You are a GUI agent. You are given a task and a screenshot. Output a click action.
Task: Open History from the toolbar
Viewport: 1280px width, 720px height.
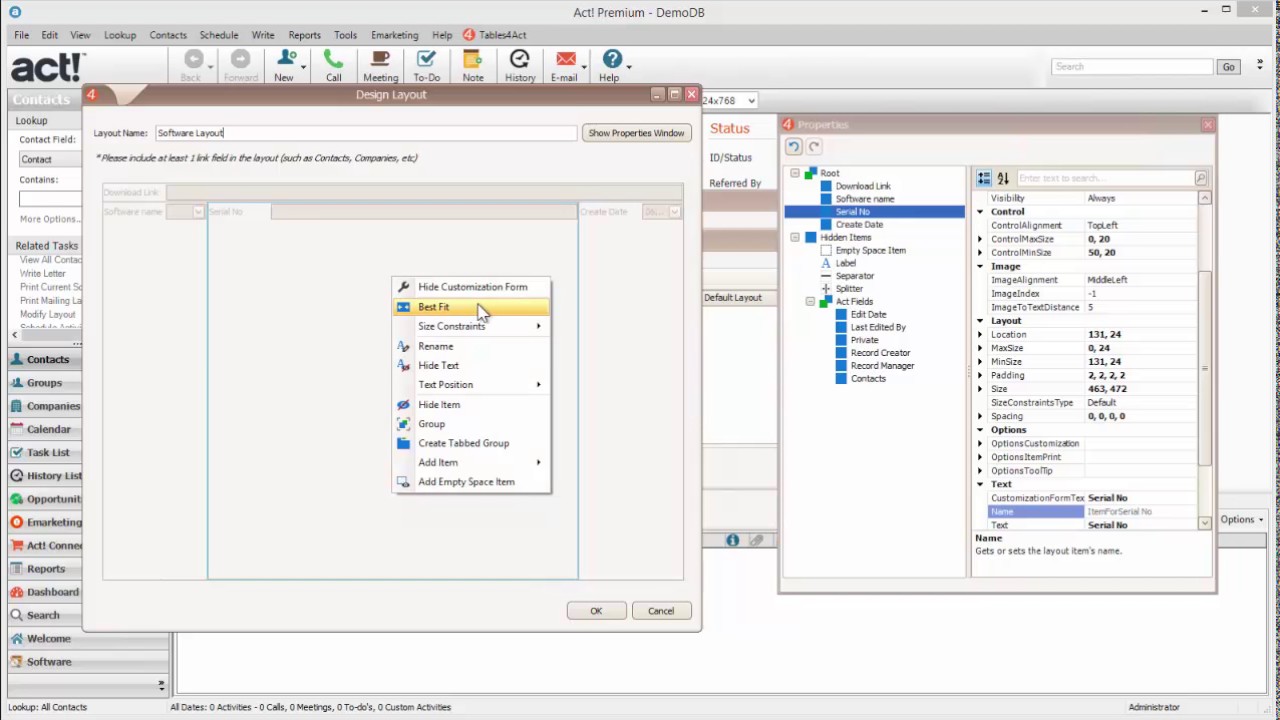tap(520, 66)
